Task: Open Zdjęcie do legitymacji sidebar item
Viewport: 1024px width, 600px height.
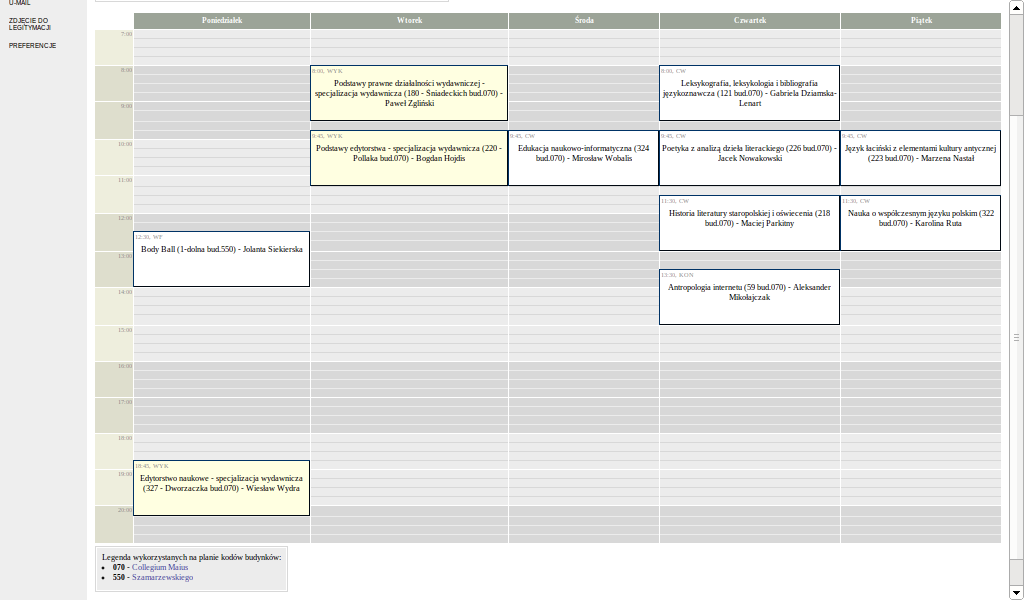Action: 29,23
